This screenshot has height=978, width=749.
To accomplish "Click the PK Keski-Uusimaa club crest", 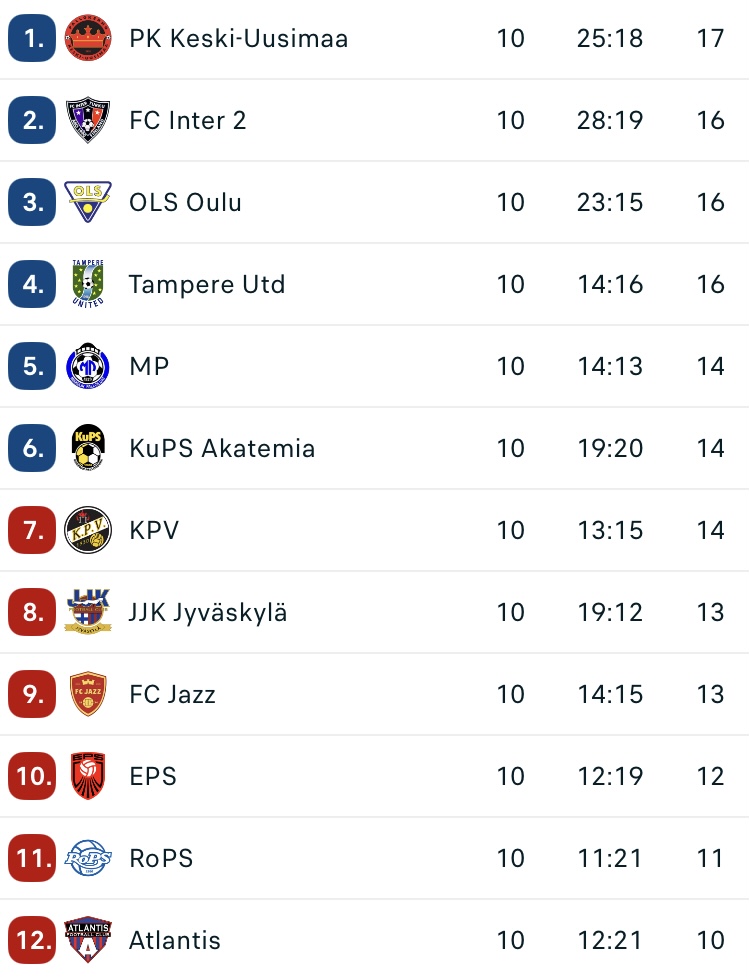I will 88,38.
